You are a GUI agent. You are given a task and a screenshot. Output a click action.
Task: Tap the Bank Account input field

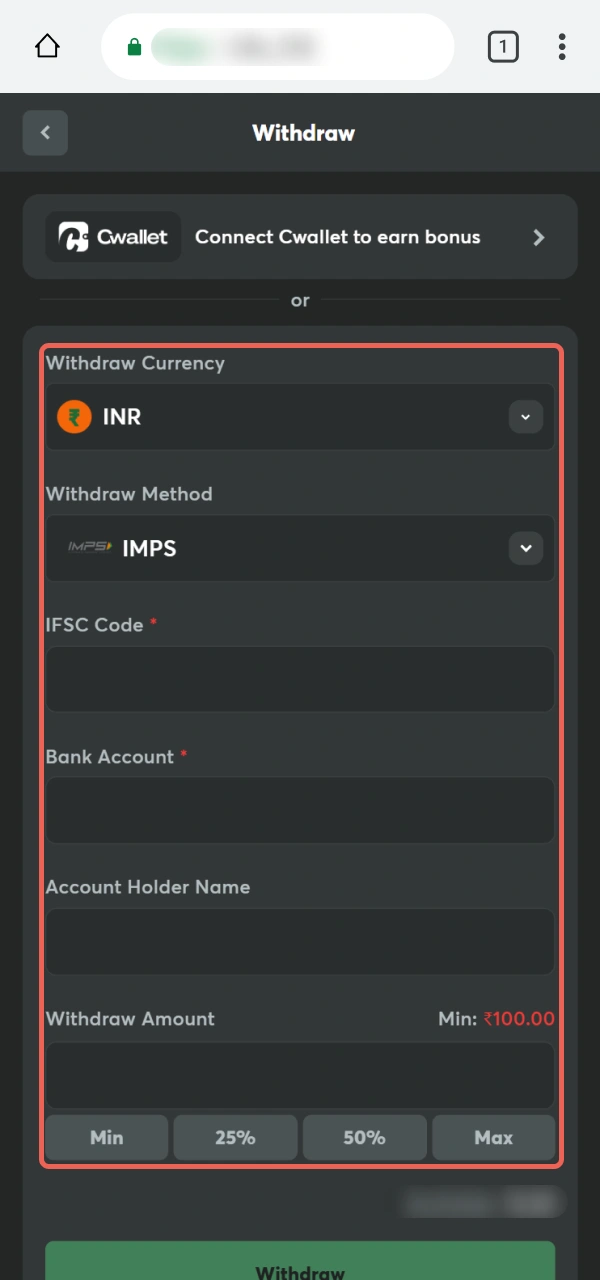(300, 810)
